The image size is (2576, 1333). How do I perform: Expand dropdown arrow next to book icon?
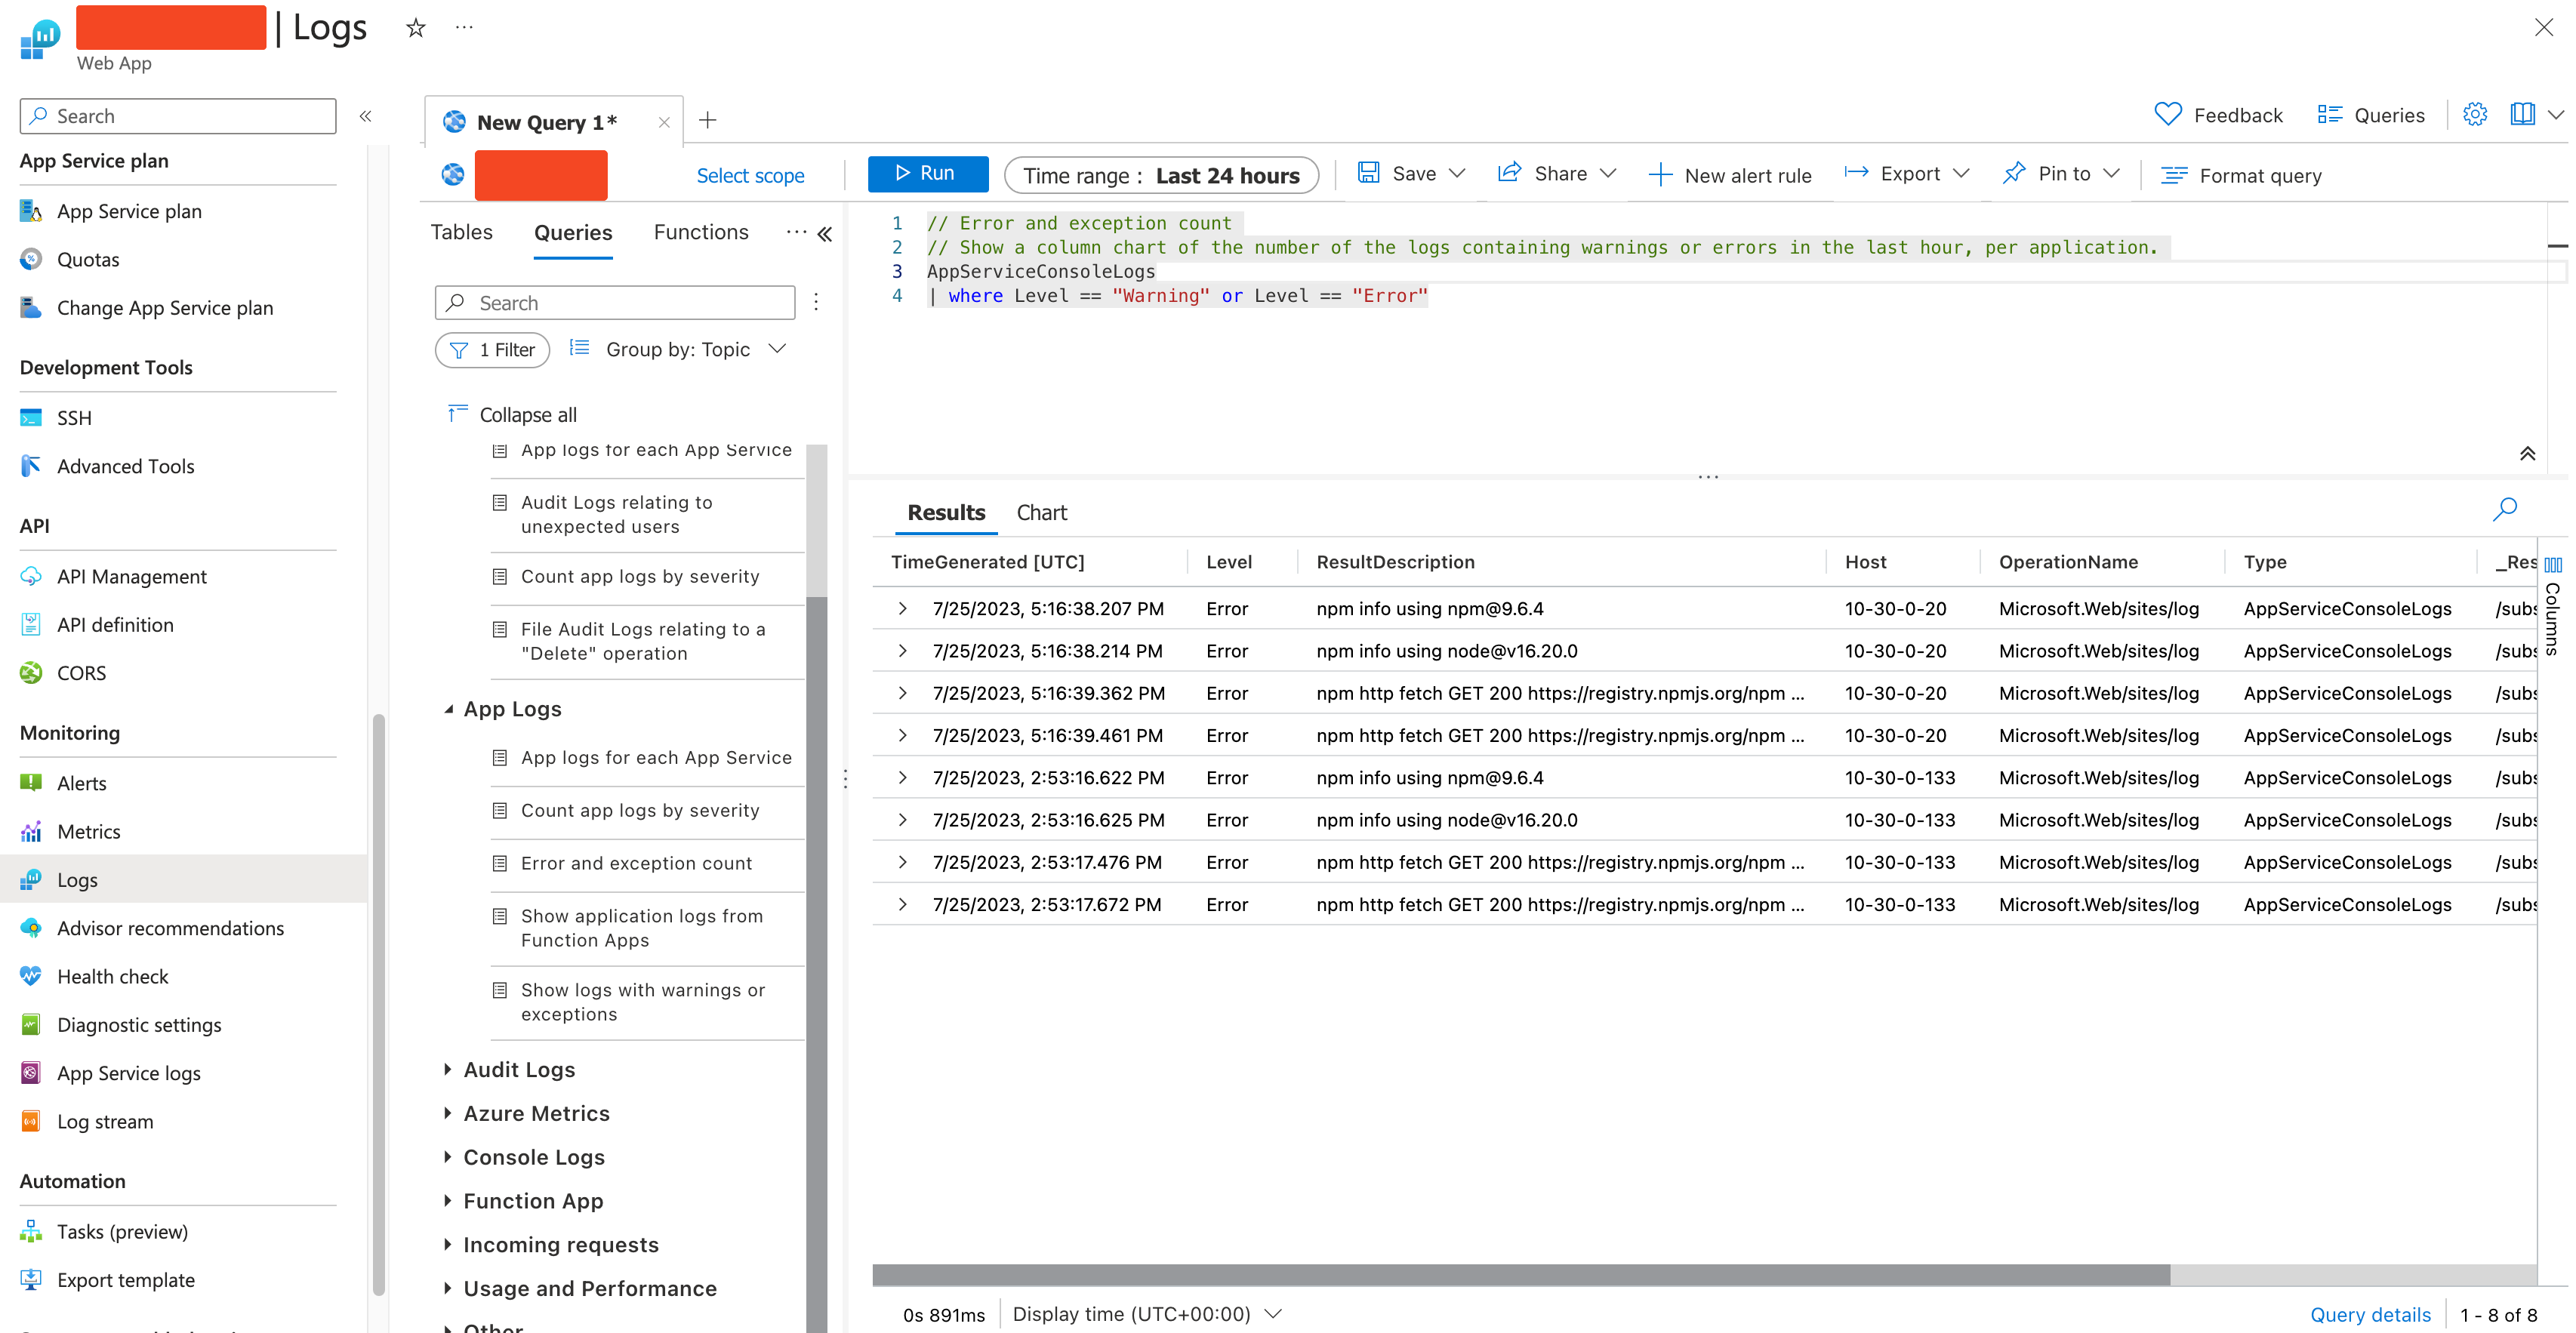tap(2556, 115)
